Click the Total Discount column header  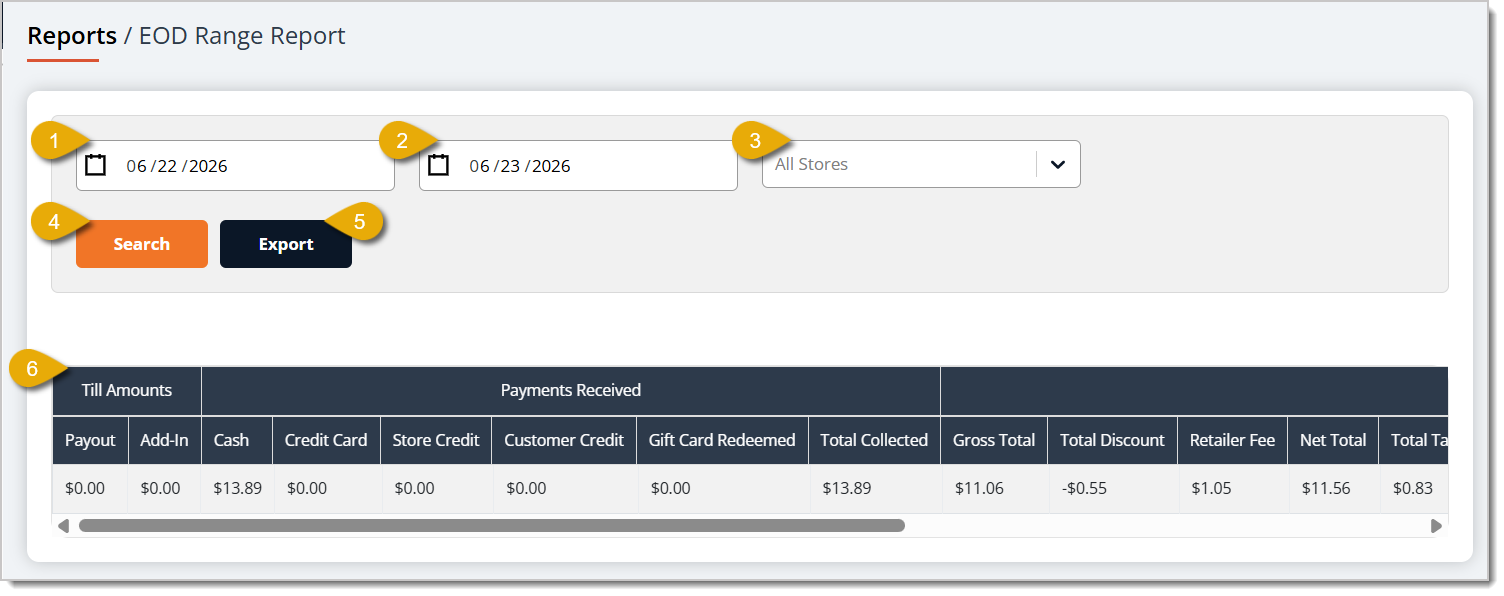[x=1112, y=440]
